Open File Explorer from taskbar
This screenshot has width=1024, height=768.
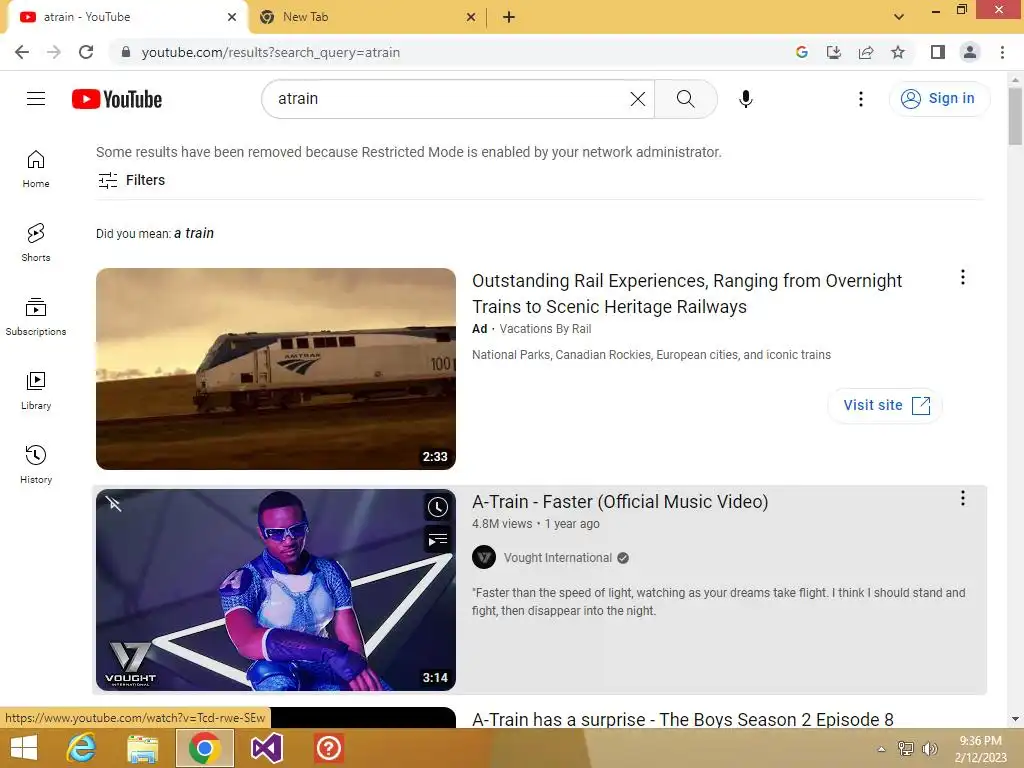point(142,748)
